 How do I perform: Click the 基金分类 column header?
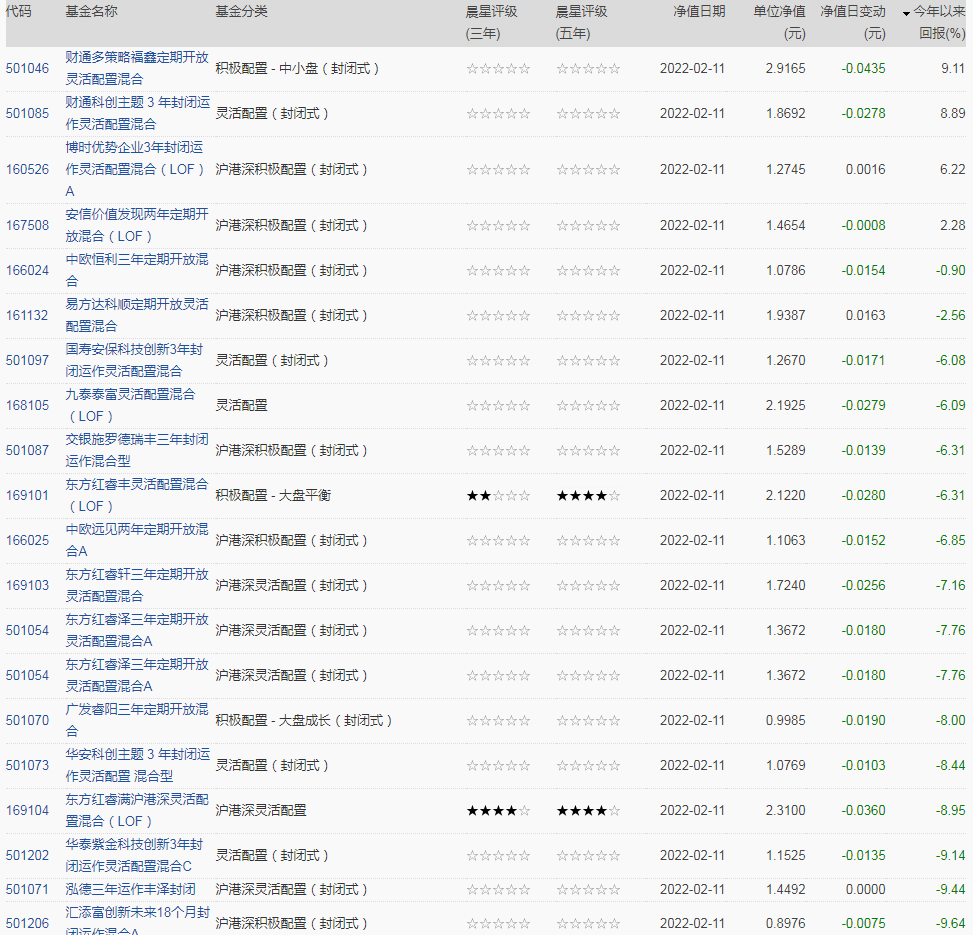(241, 12)
